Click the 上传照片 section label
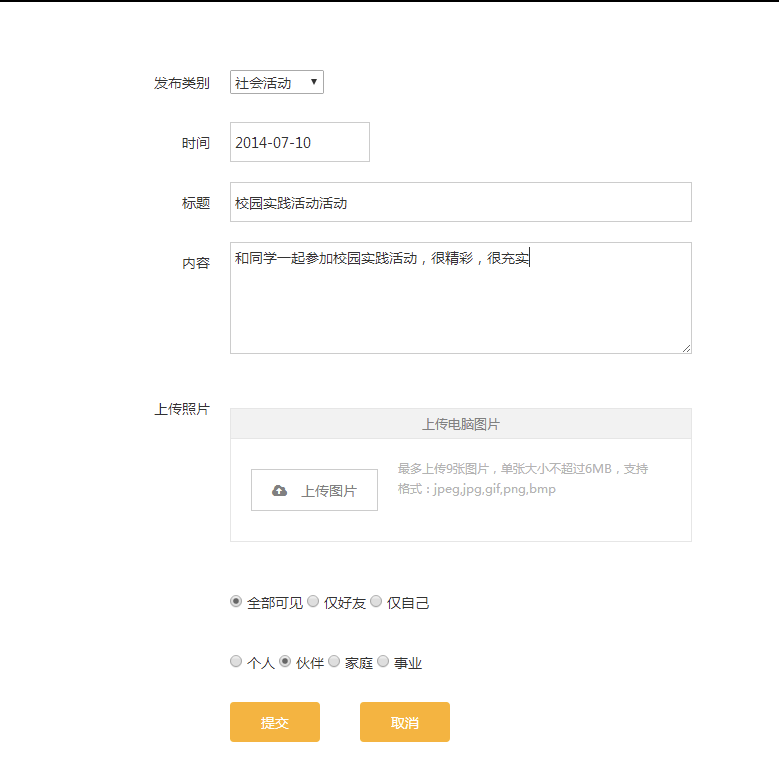This screenshot has width=779, height=766. pyautogui.click(x=182, y=409)
